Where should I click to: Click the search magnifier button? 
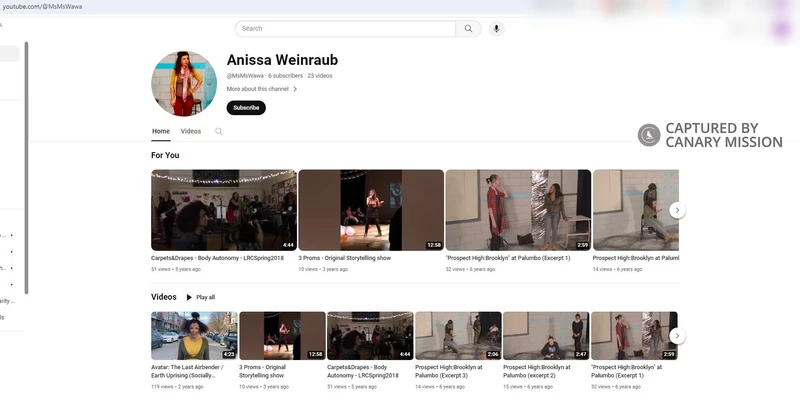468,29
